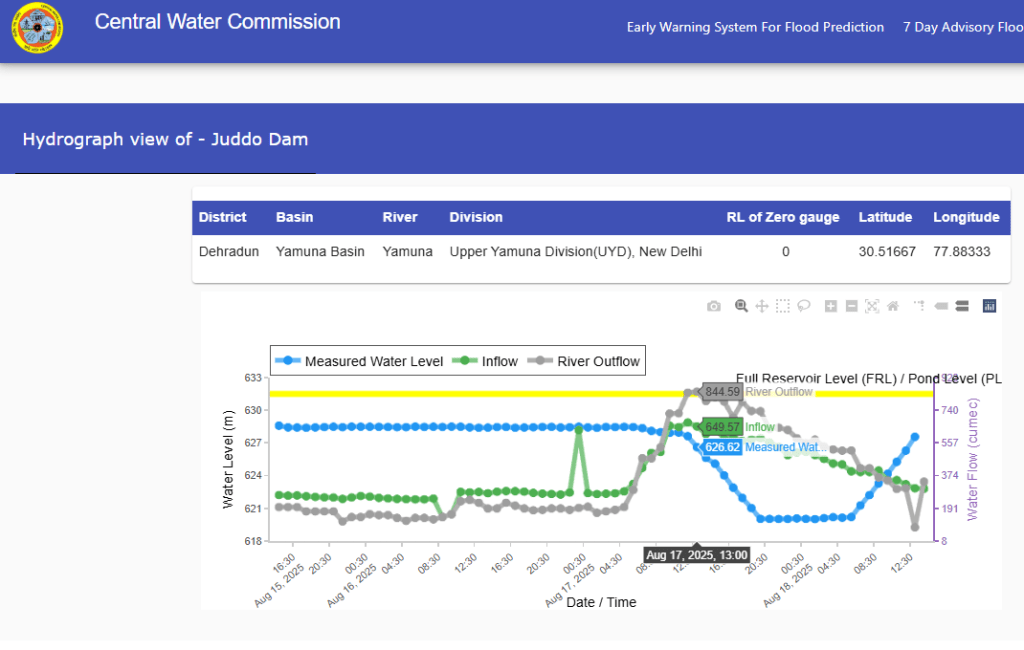Open Early Warning System For Flood Prediction
This screenshot has width=1024, height=650.
pos(755,27)
